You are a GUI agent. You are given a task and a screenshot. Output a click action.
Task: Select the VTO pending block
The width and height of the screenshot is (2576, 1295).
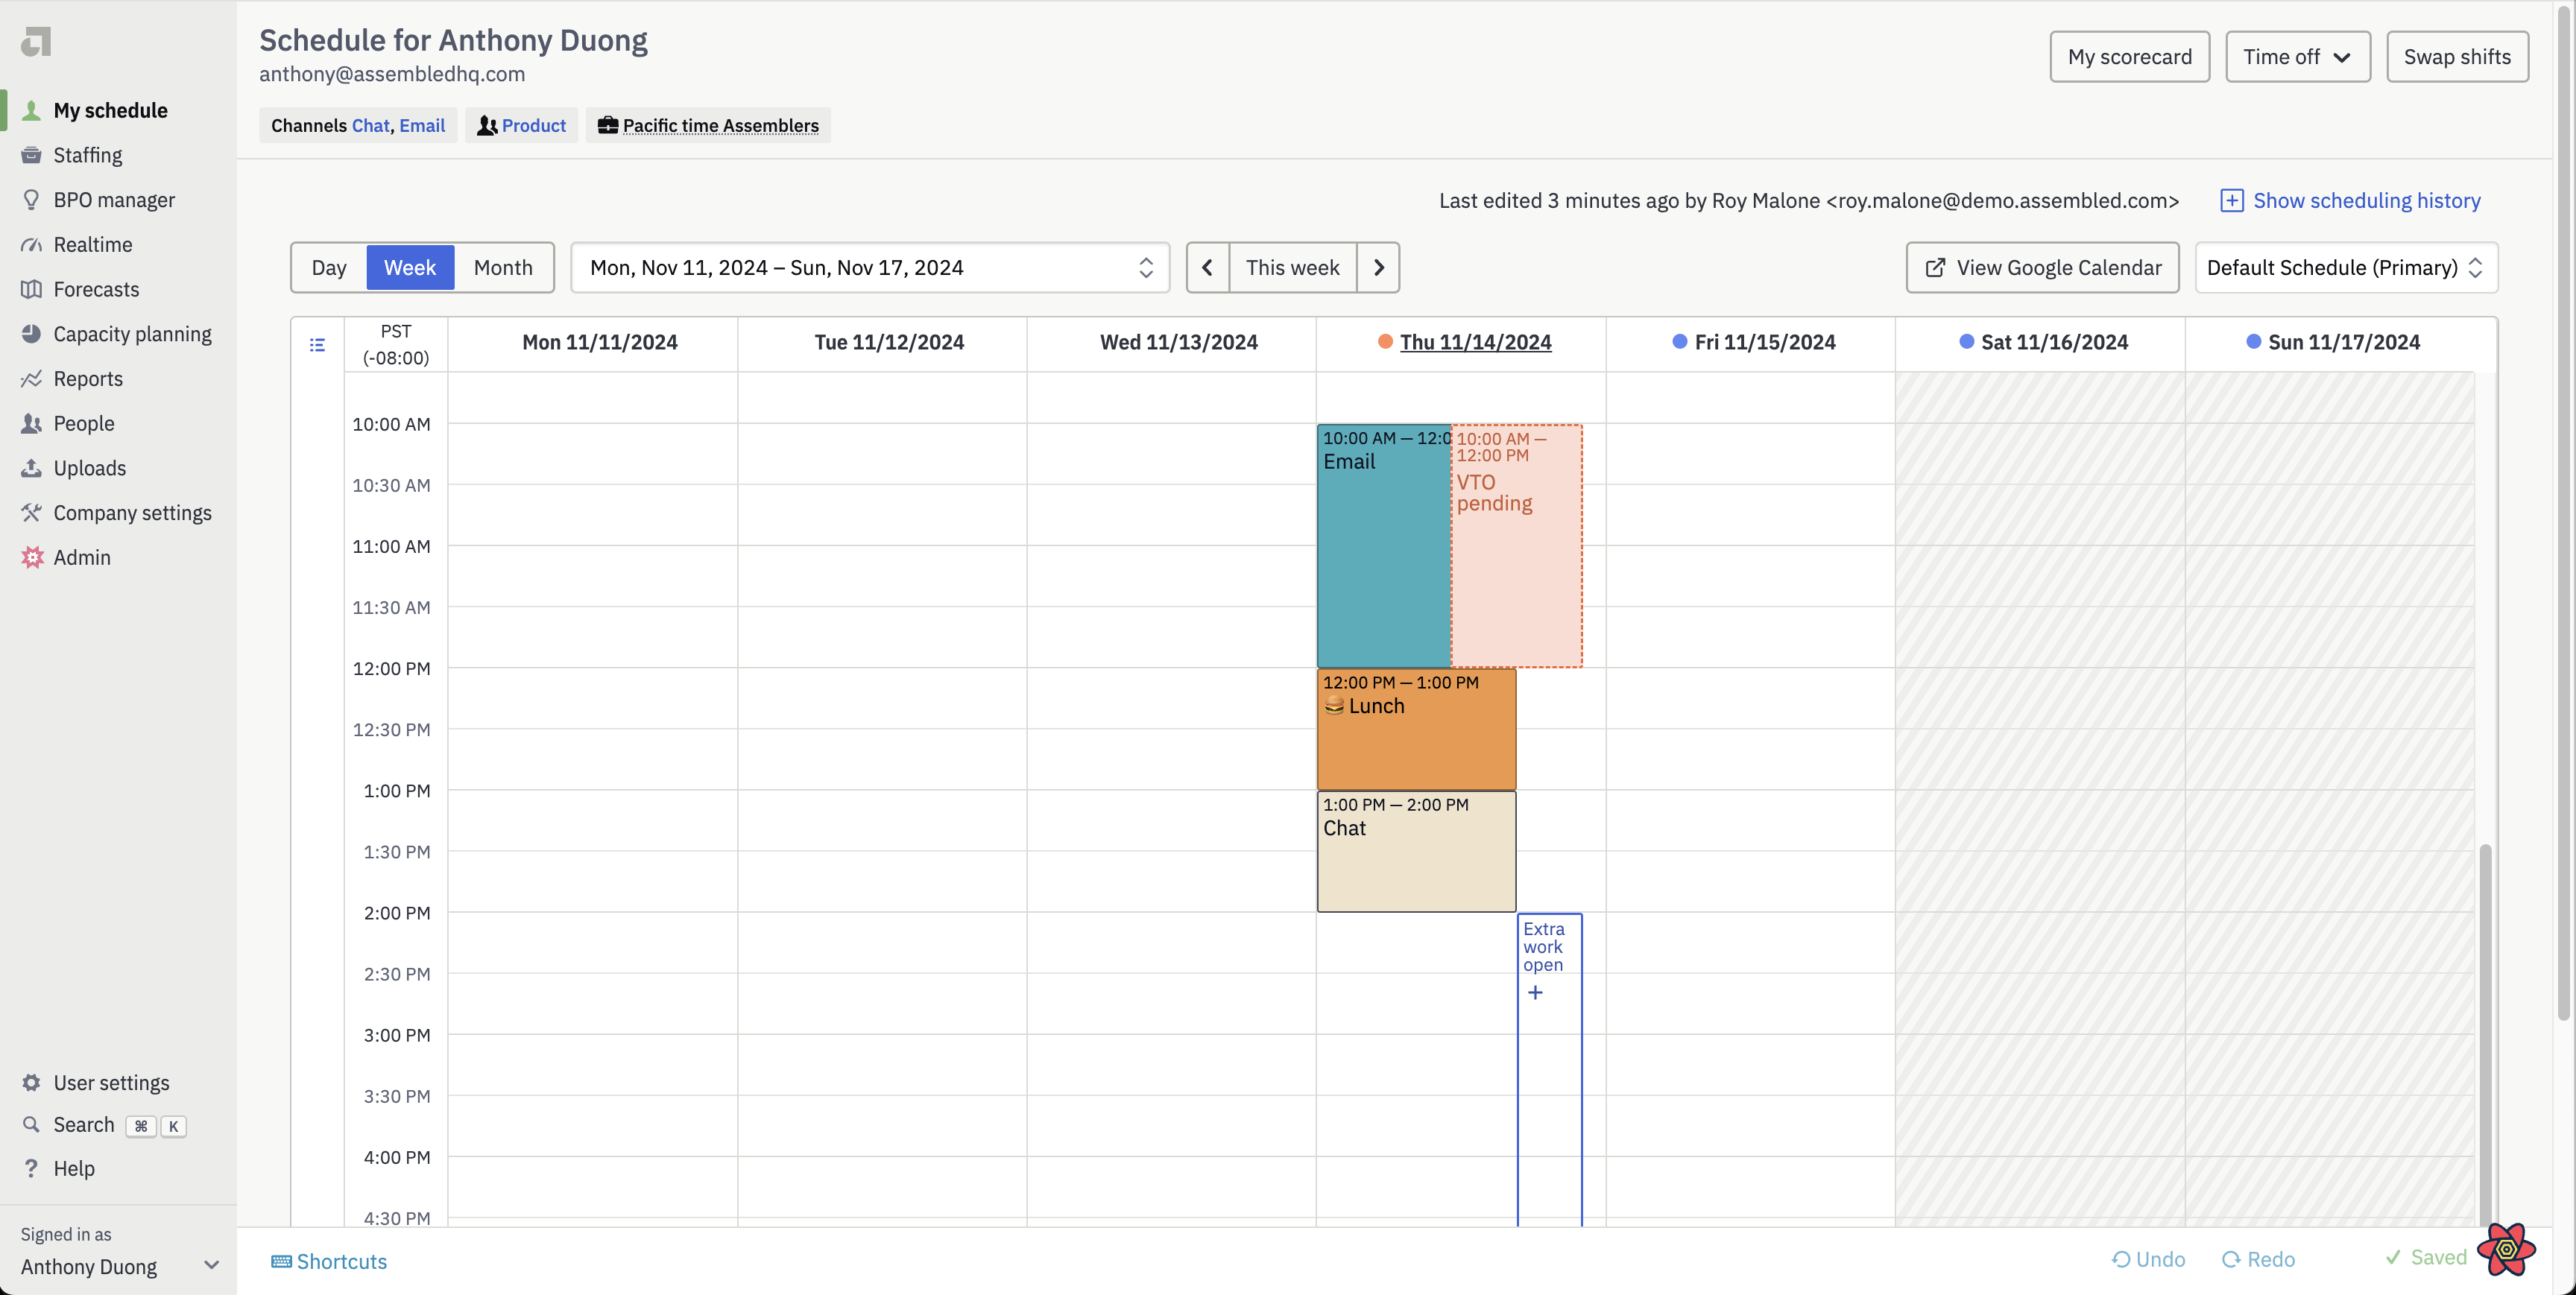coord(1517,546)
